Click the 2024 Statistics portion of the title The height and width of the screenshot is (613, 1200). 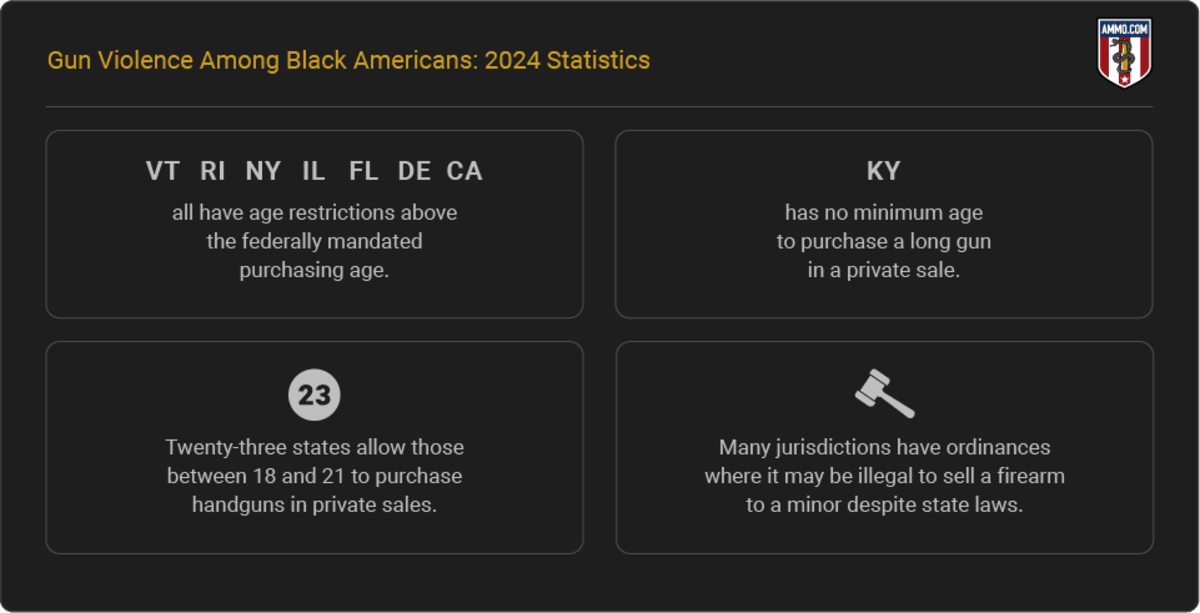567,60
